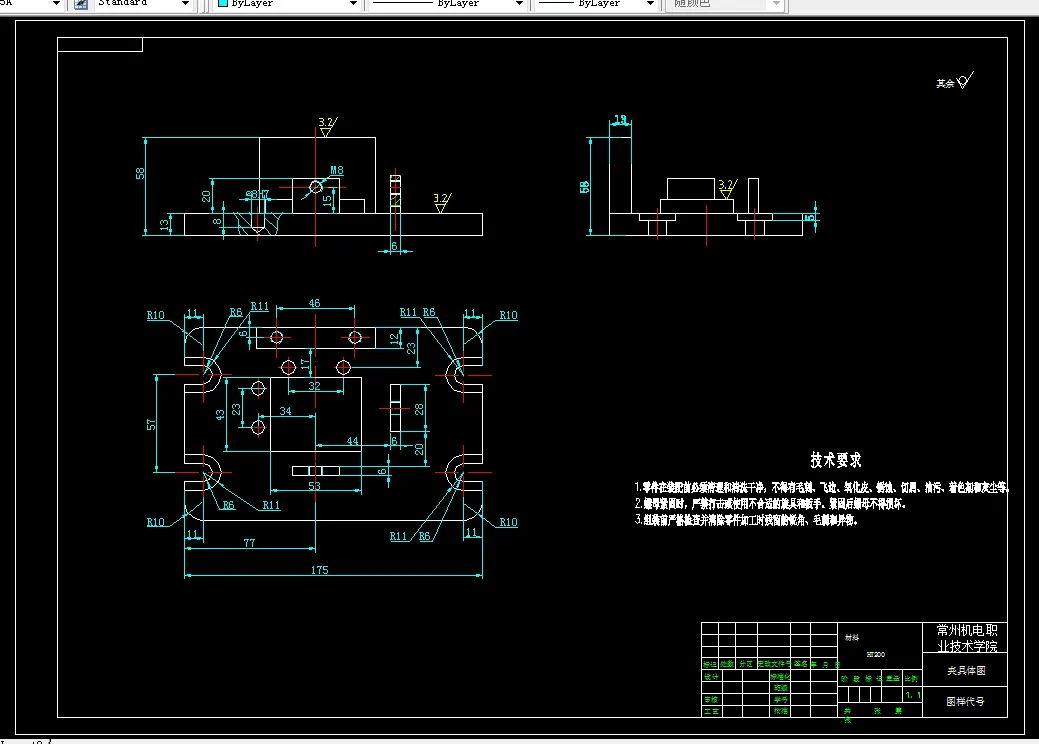Select the 34 dimension text
1039x744 pixels.
click(285, 411)
